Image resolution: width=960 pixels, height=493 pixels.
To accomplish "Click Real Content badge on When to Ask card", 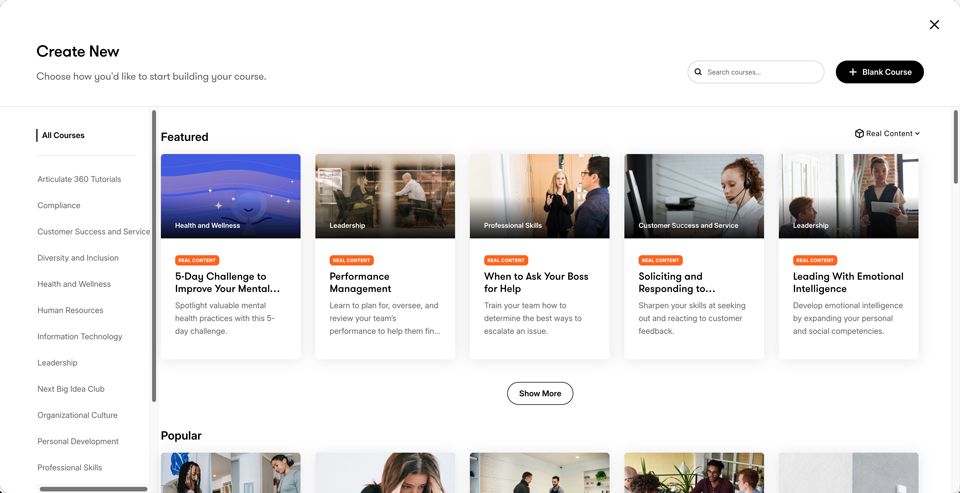I will [x=506, y=260].
